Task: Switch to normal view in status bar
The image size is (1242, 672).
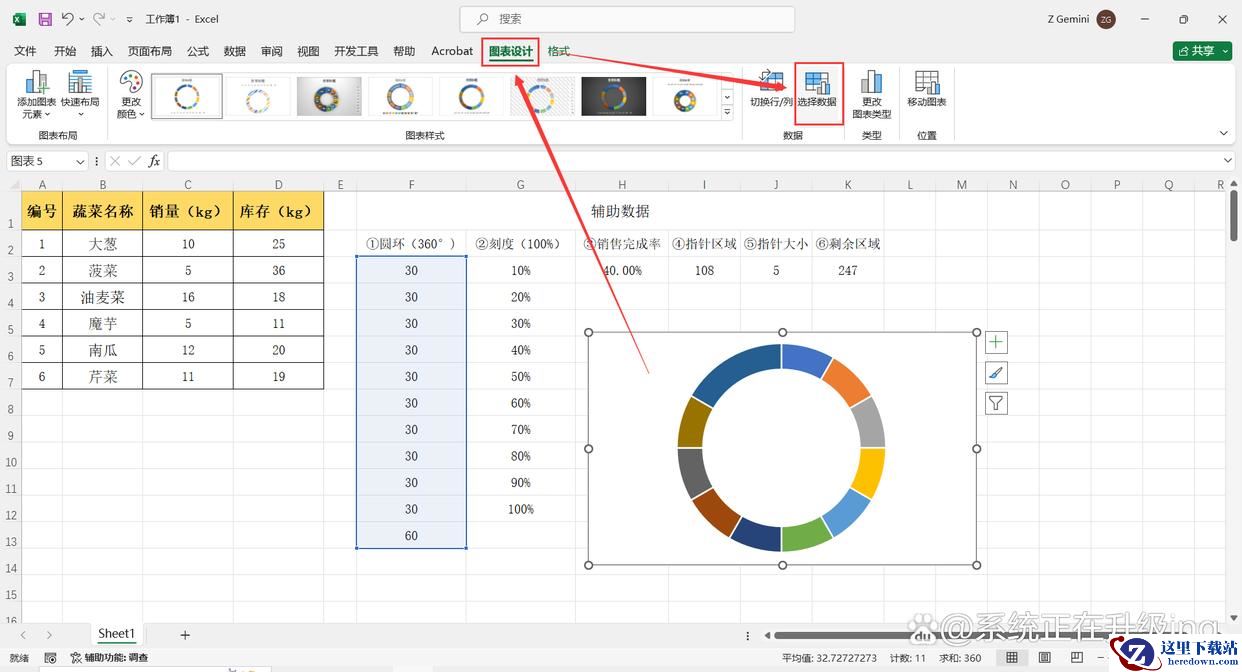Action: click(1012, 658)
